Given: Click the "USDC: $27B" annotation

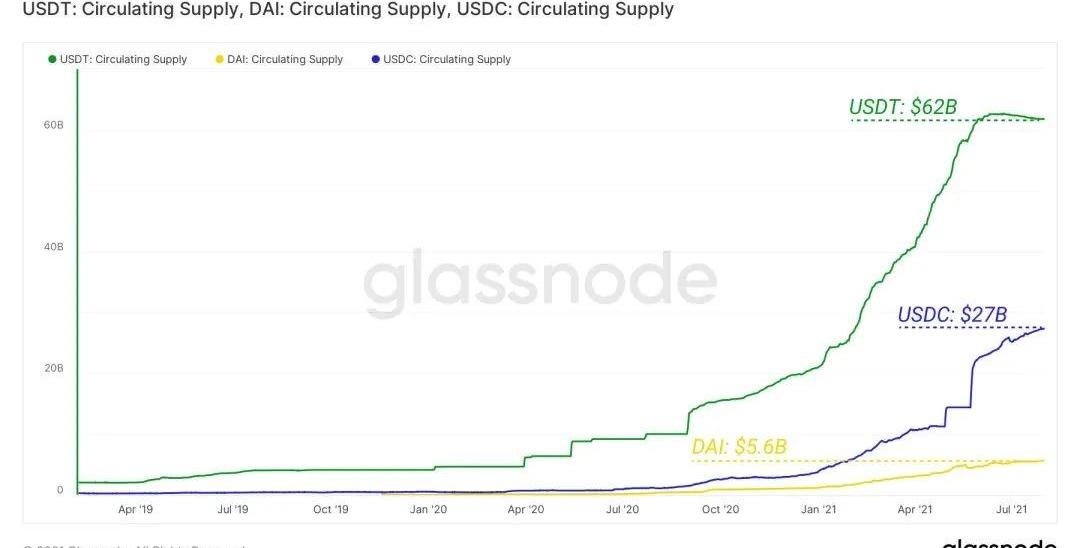Looking at the screenshot, I should [x=952, y=315].
